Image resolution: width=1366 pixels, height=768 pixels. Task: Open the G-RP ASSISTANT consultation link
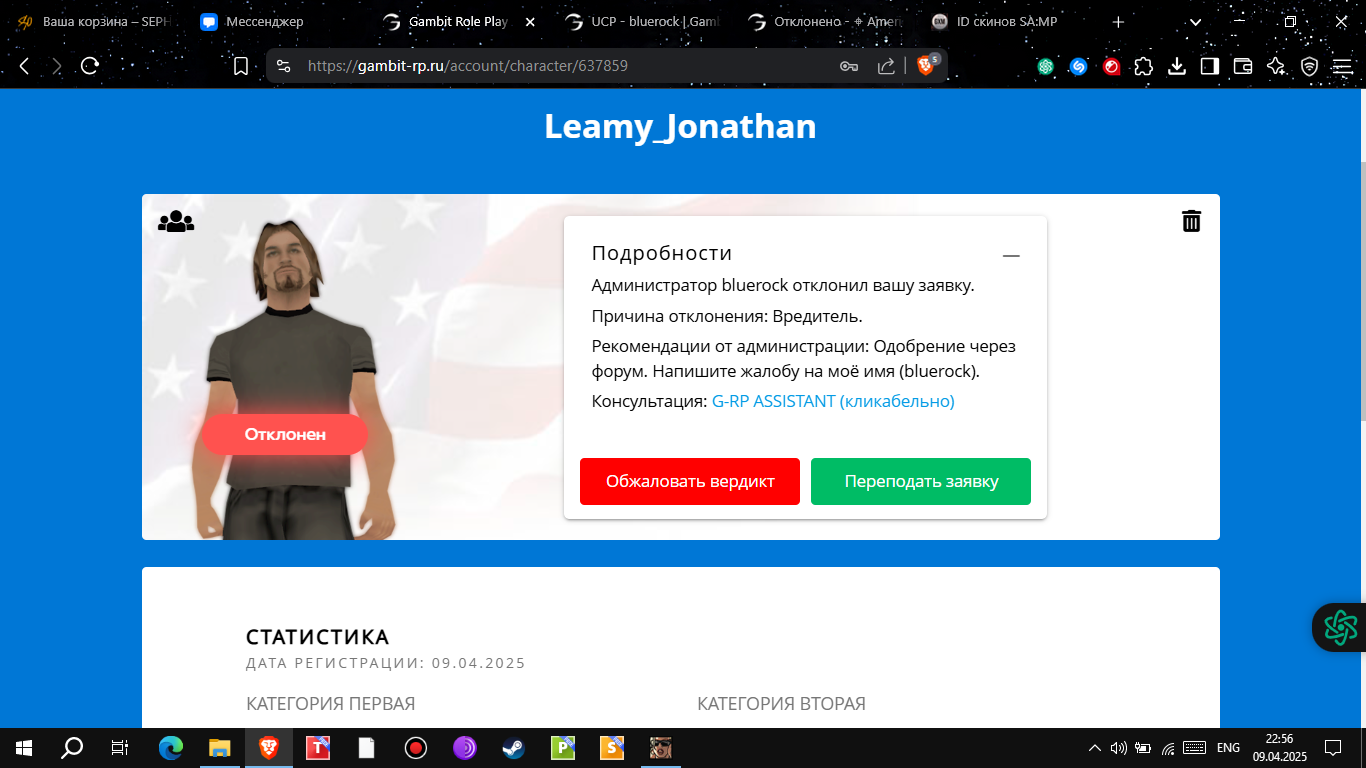pos(833,401)
